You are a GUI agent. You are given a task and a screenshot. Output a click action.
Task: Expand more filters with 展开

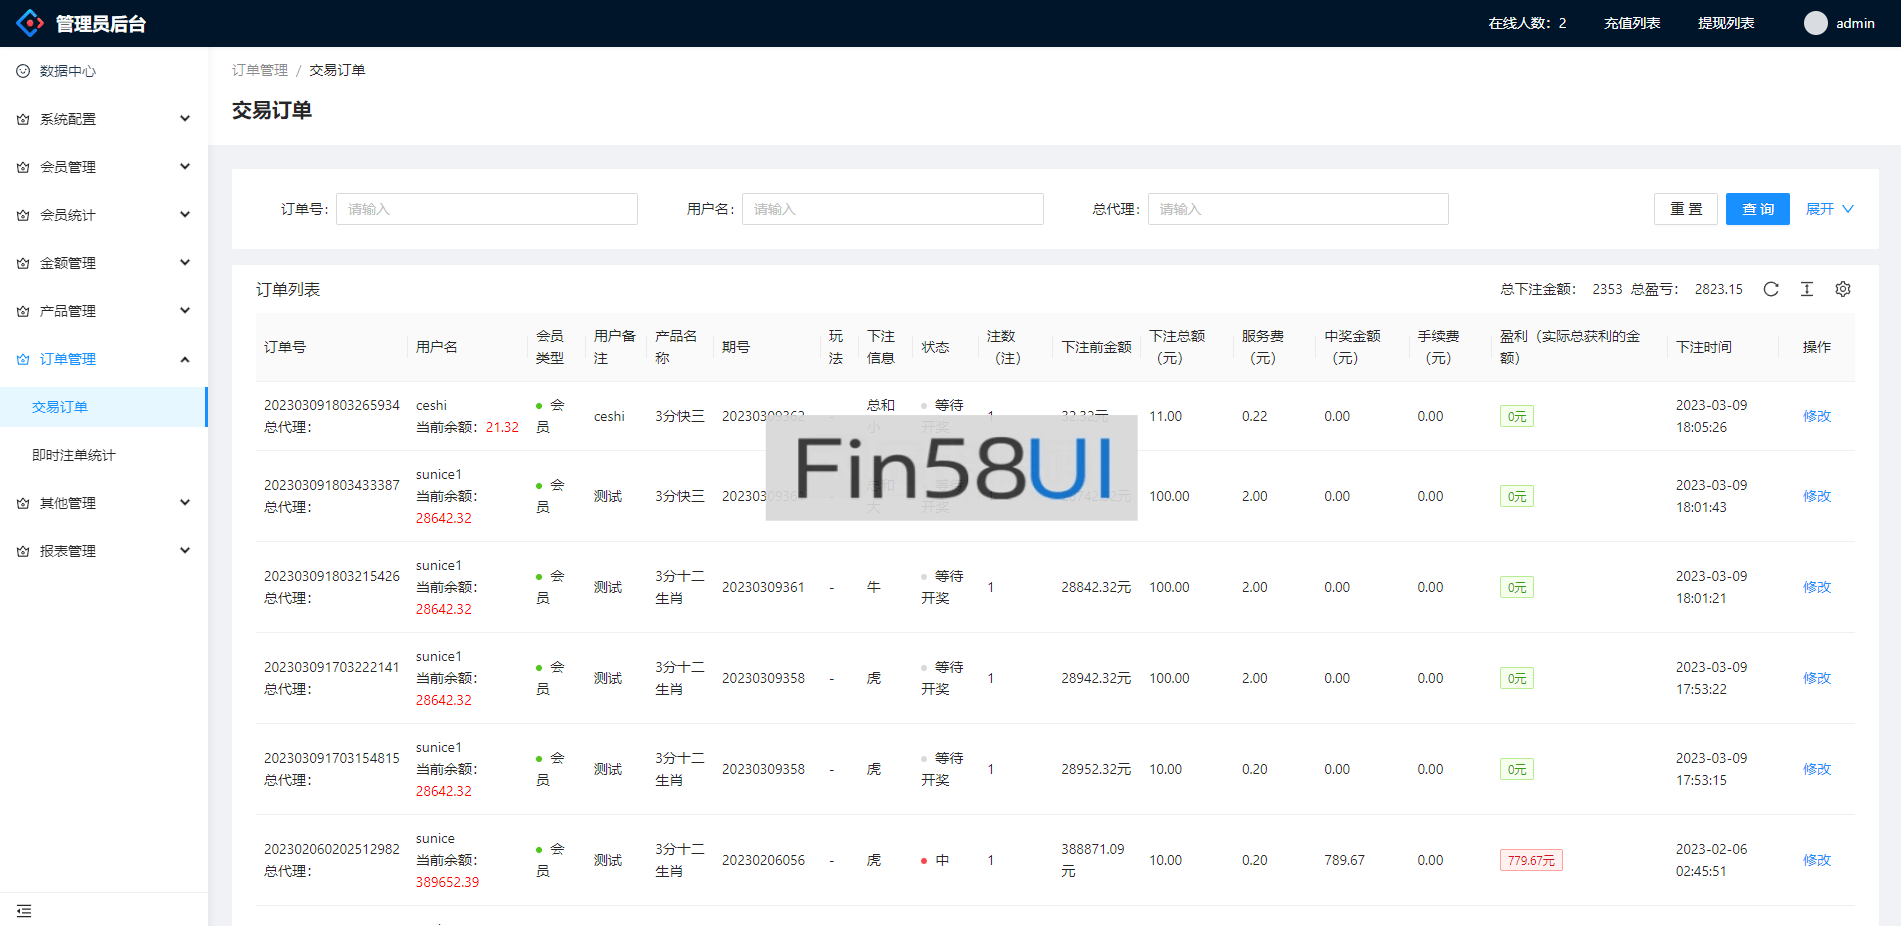point(1829,209)
